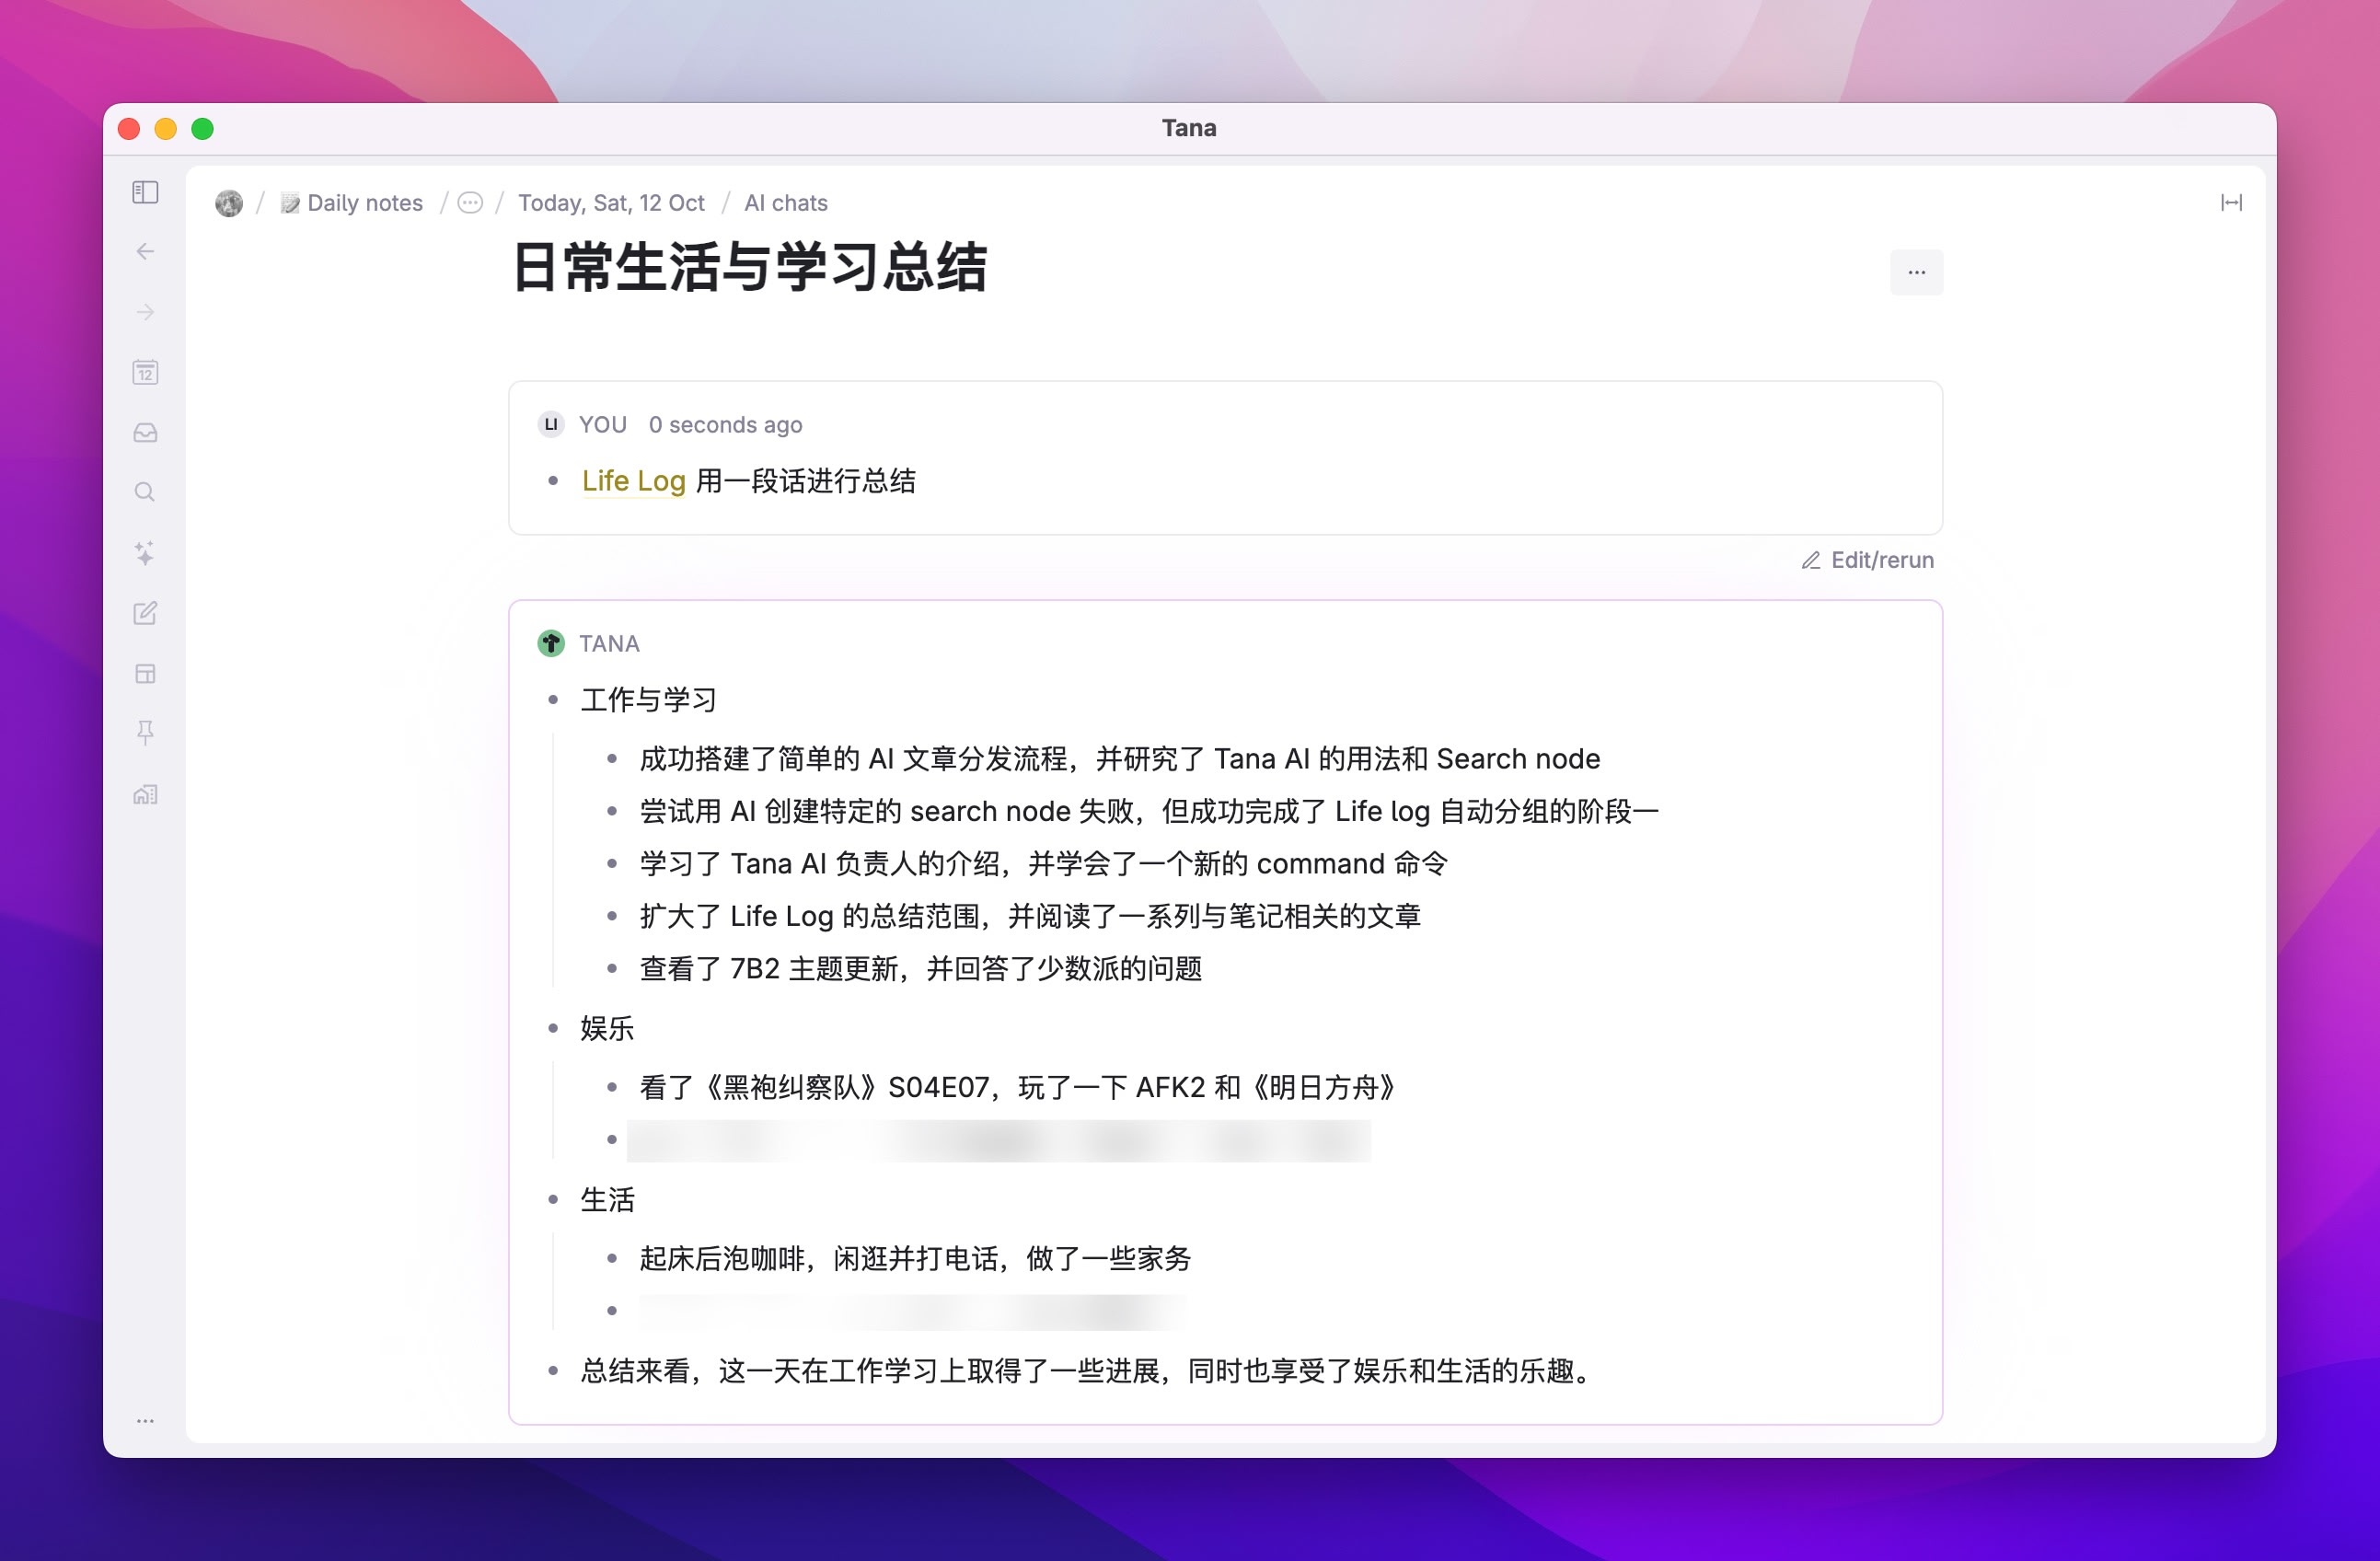Click the red close window button
This screenshot has width=2380, height=1561.
click(129, 129)
